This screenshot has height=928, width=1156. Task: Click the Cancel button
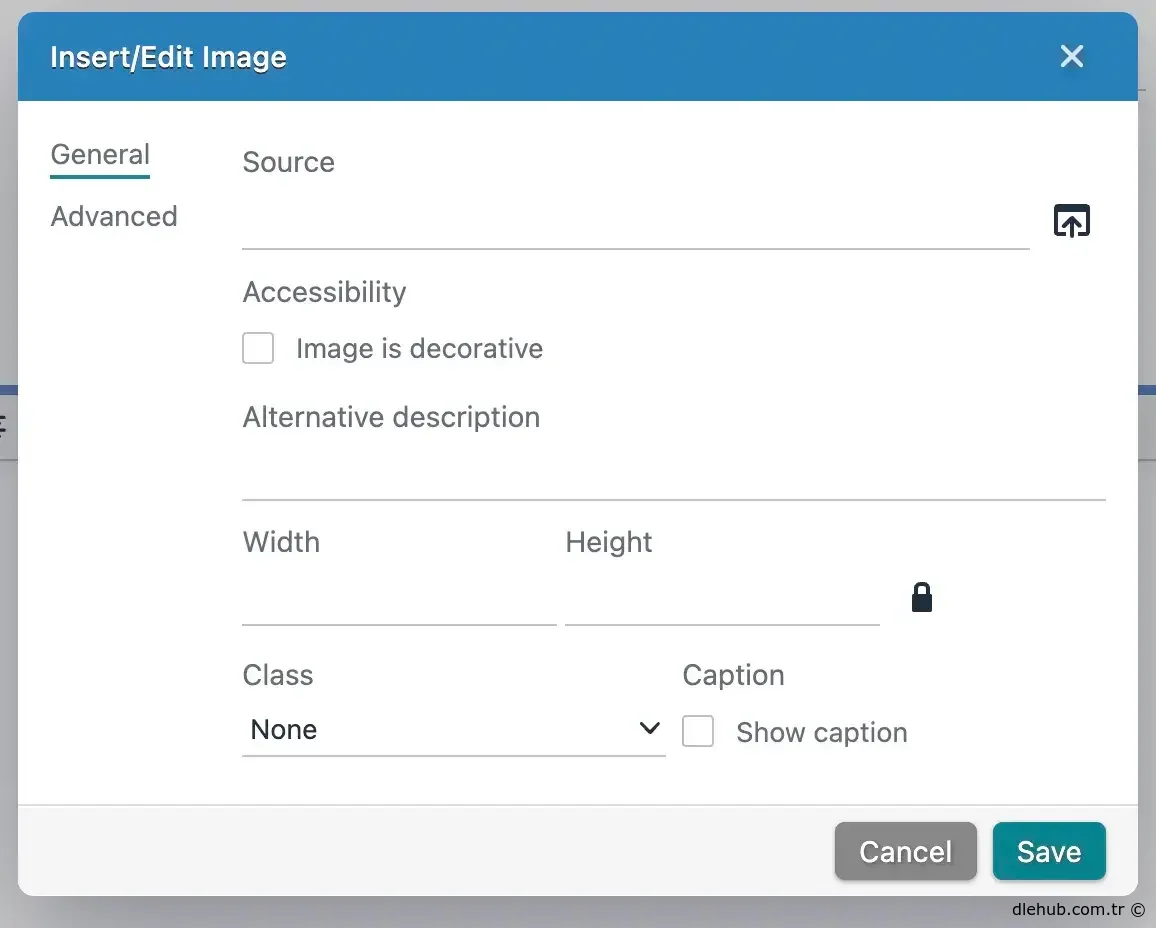905,851
